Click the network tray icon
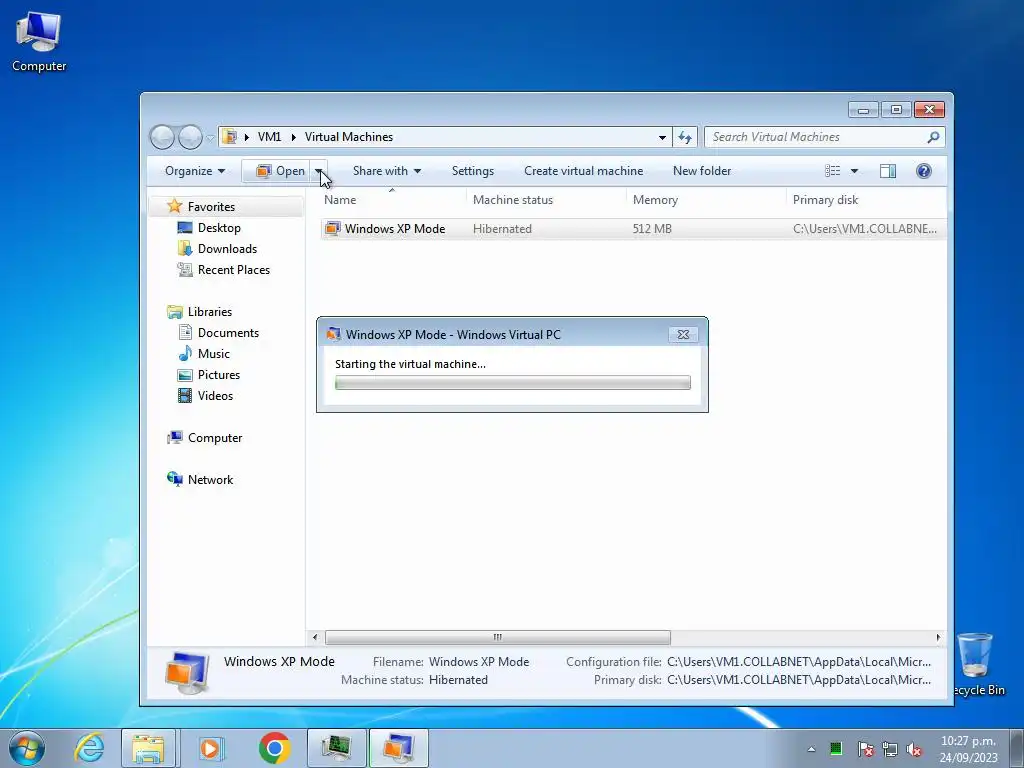This screenshot has width=1024, height=768. pyautogui.click(x=889, y=749)
